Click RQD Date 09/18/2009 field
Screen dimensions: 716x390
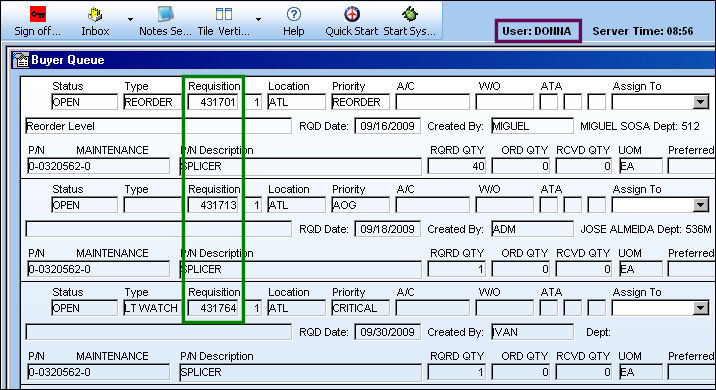[387, 229]
